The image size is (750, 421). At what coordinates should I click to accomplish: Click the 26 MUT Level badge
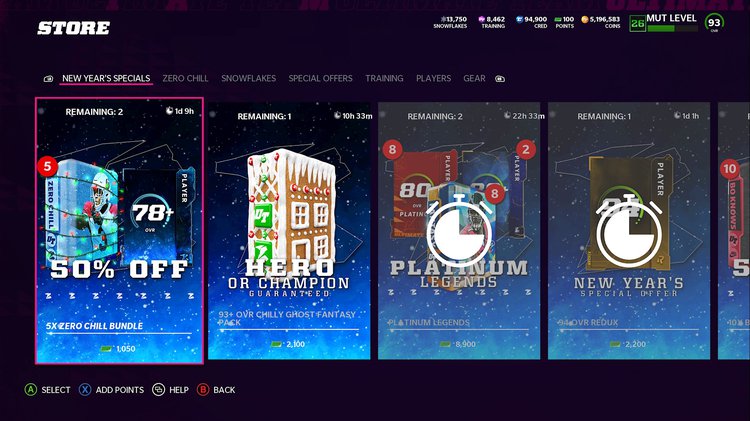(638, 23)
